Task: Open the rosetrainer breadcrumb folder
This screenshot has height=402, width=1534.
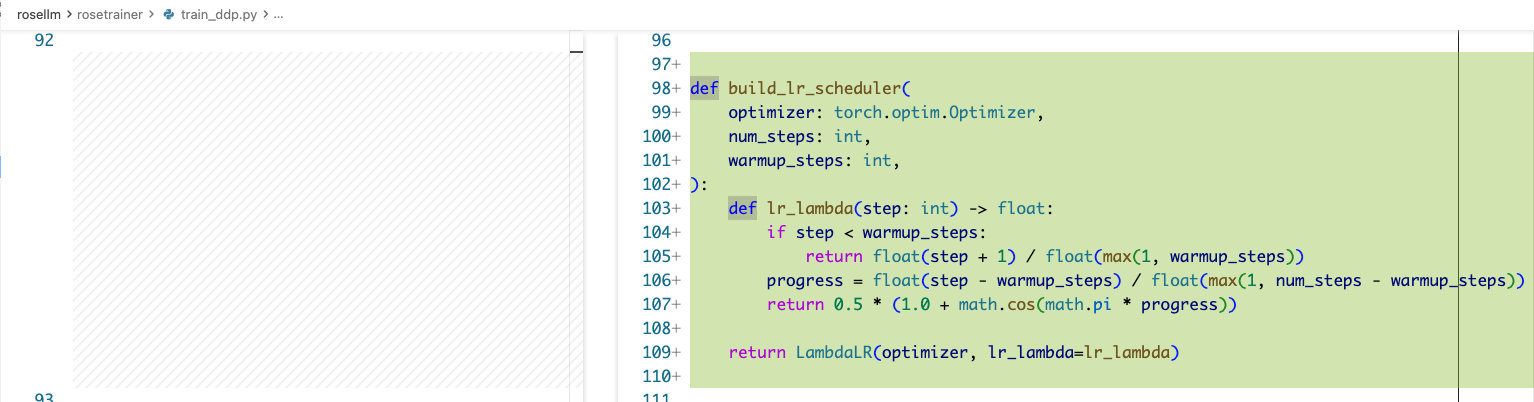Action: (x=110, y=15)
